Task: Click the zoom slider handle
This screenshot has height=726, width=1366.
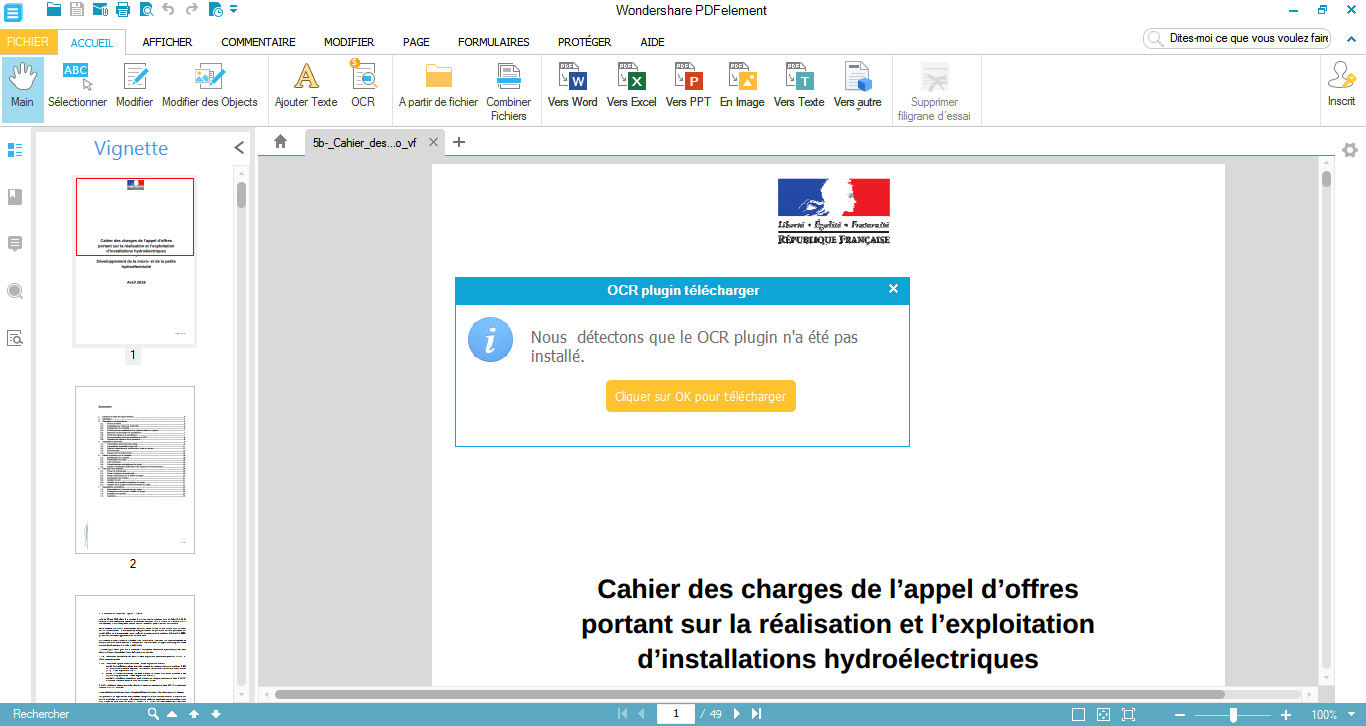Action: coord(1233,714)
